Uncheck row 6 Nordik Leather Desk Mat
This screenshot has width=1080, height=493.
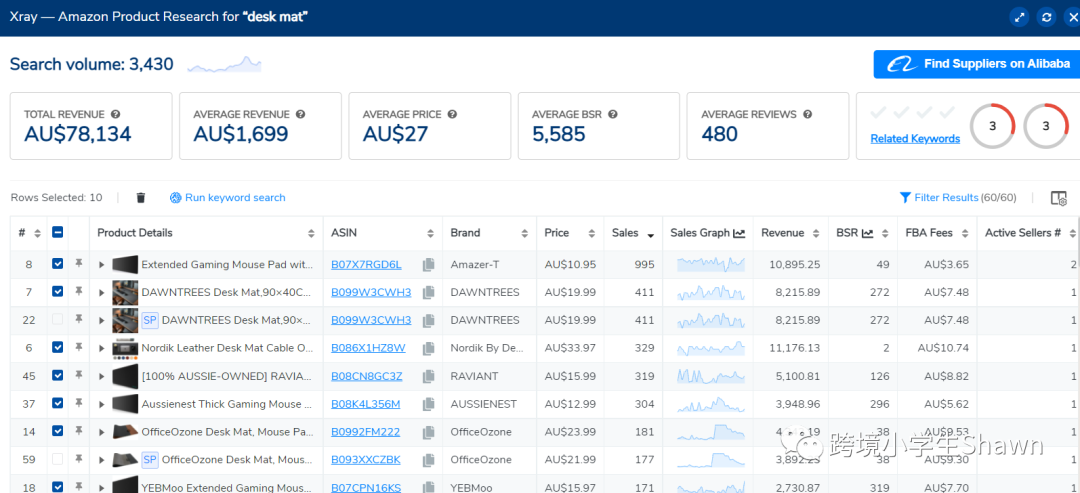[x=58, y=347]
